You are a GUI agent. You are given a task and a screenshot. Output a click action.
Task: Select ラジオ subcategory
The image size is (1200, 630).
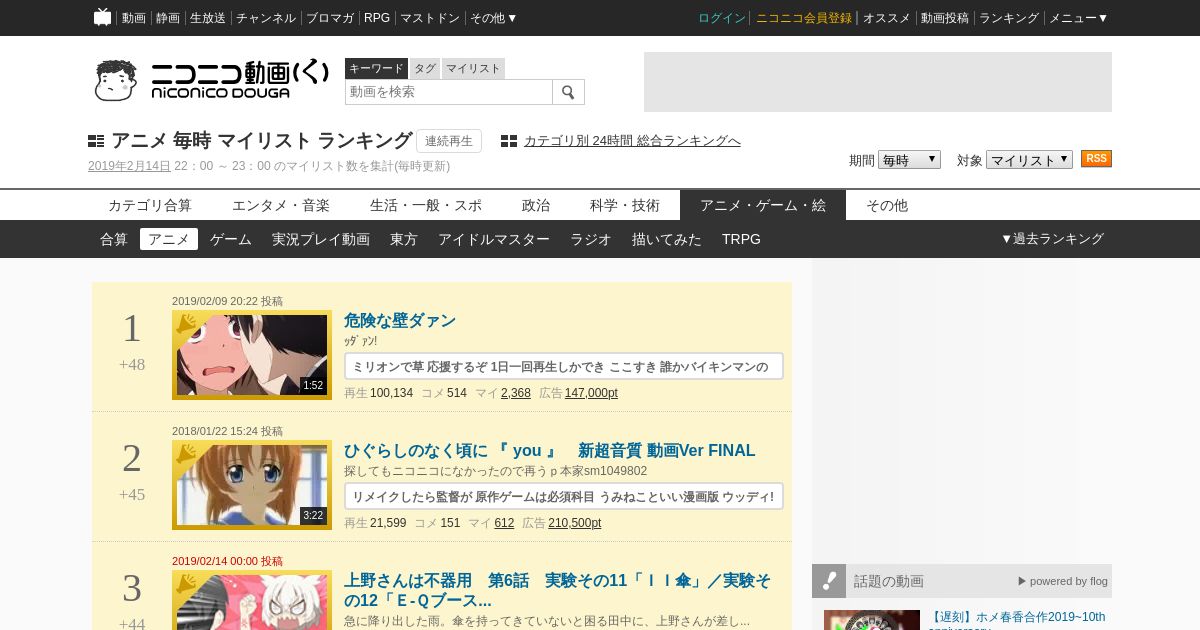(x=591, y=239)
